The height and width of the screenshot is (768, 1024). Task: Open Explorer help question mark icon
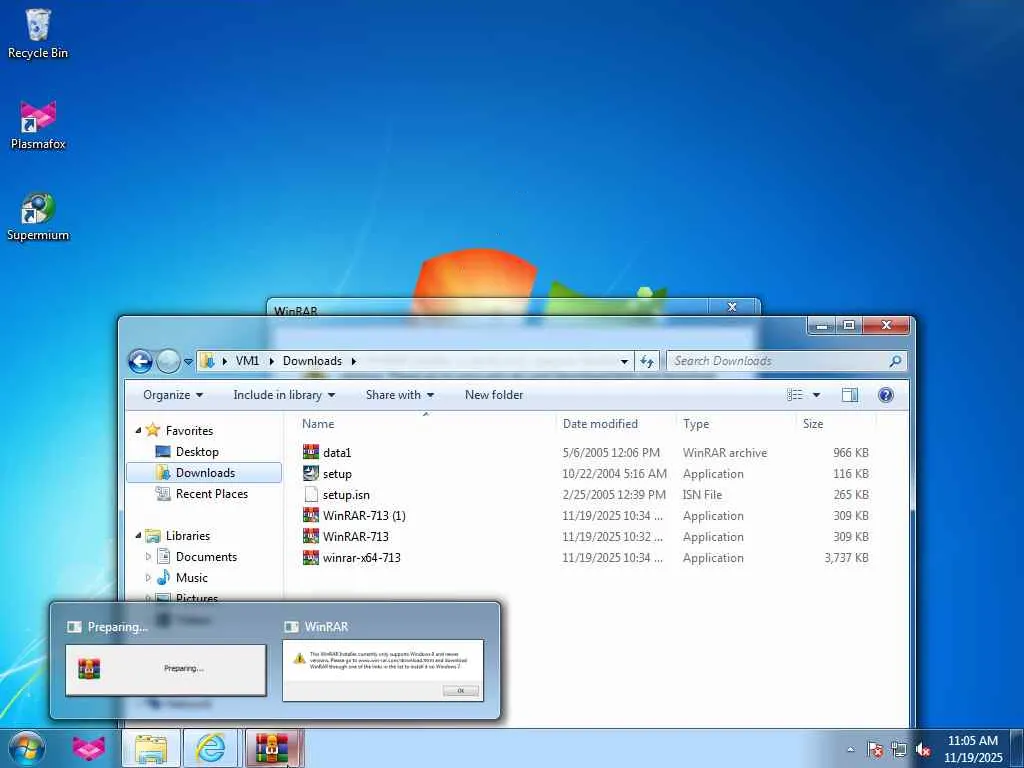[886, 394]
